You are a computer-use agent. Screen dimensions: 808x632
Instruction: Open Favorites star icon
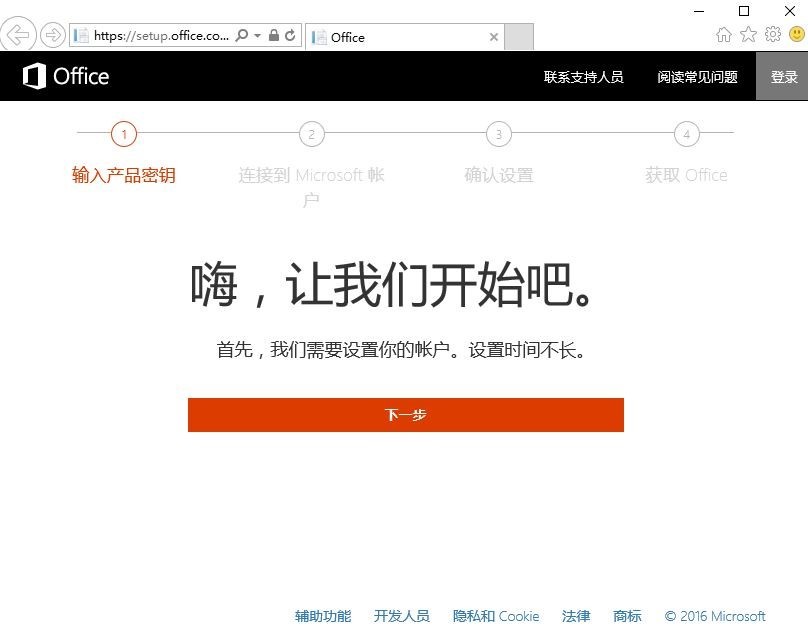pos(748,35)
